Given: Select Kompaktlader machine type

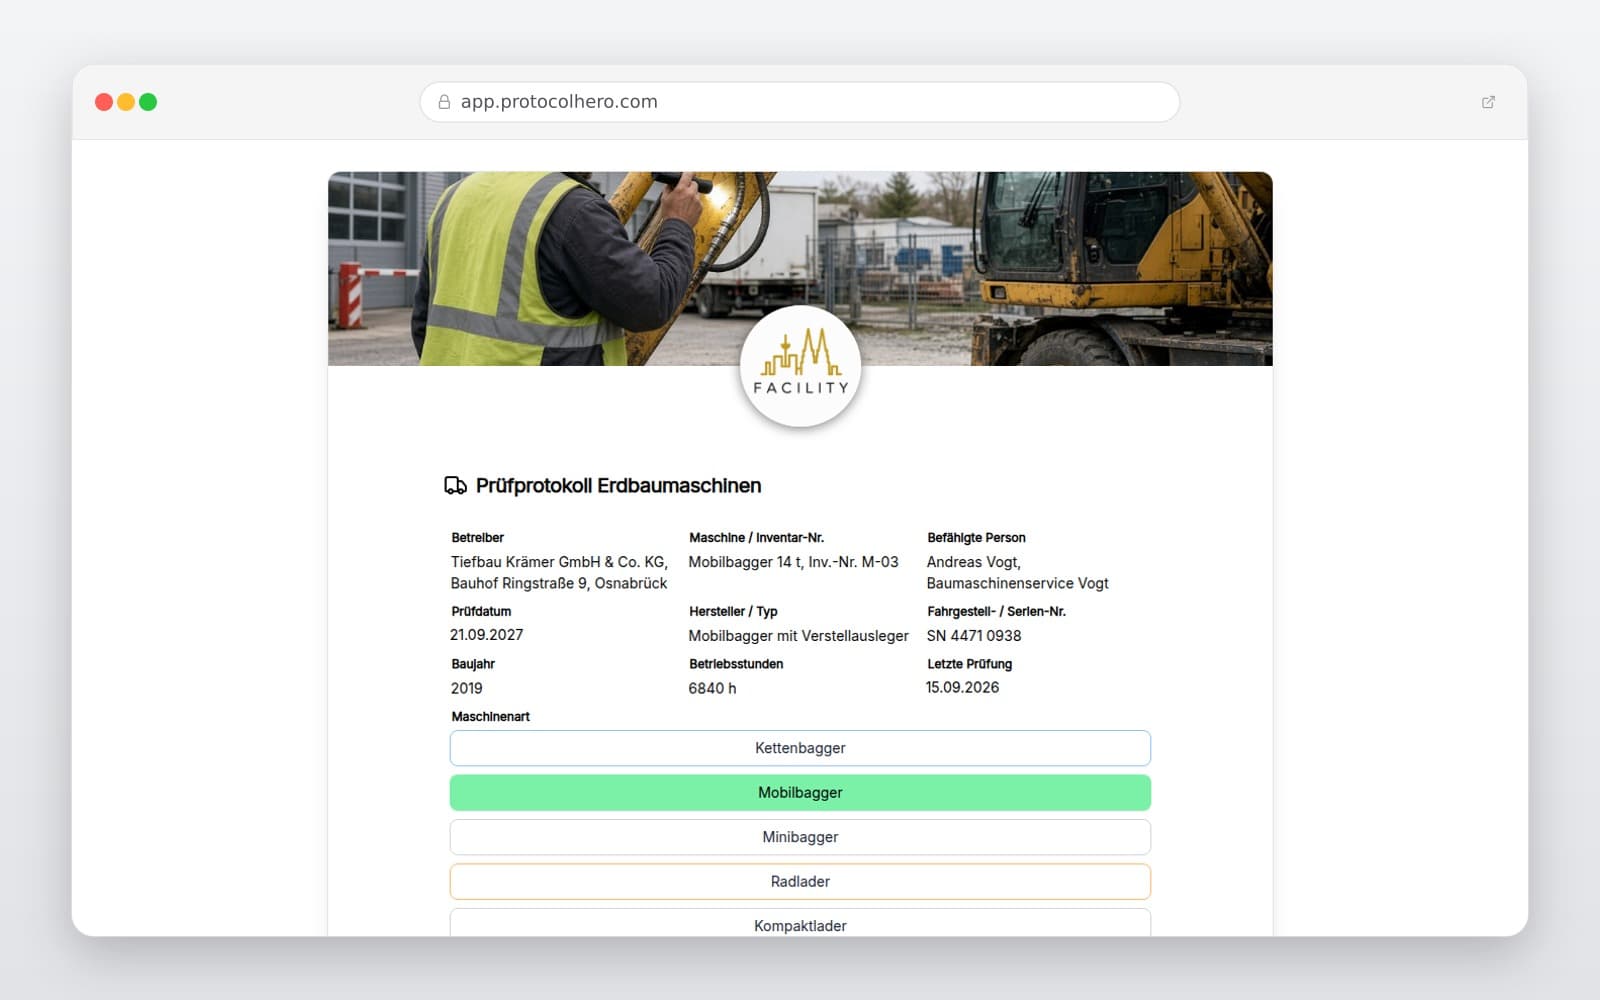Looking at the screenshot, I should pos(800,923).
